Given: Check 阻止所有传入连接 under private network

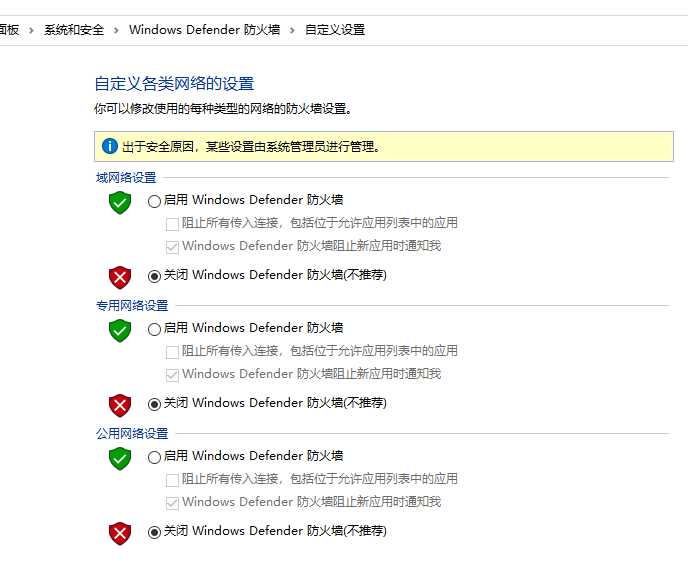Looking at the screenshot, I should coord(172,352).
